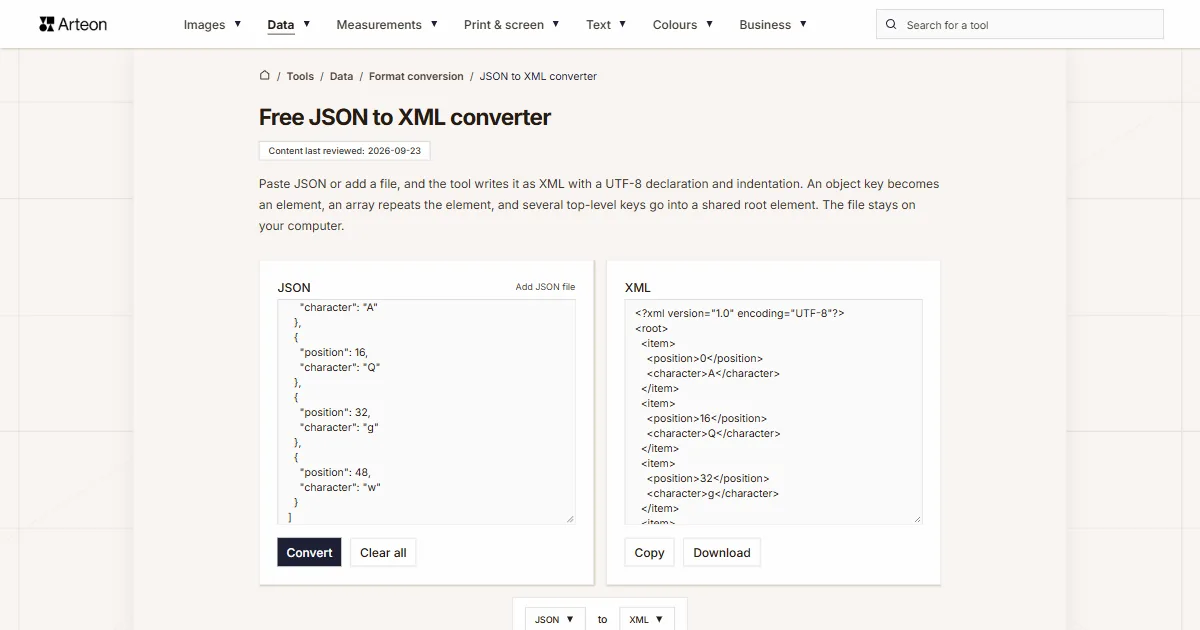
Task: Click the XML panel label
Action: pyautogui.click(x=638, y=288)
